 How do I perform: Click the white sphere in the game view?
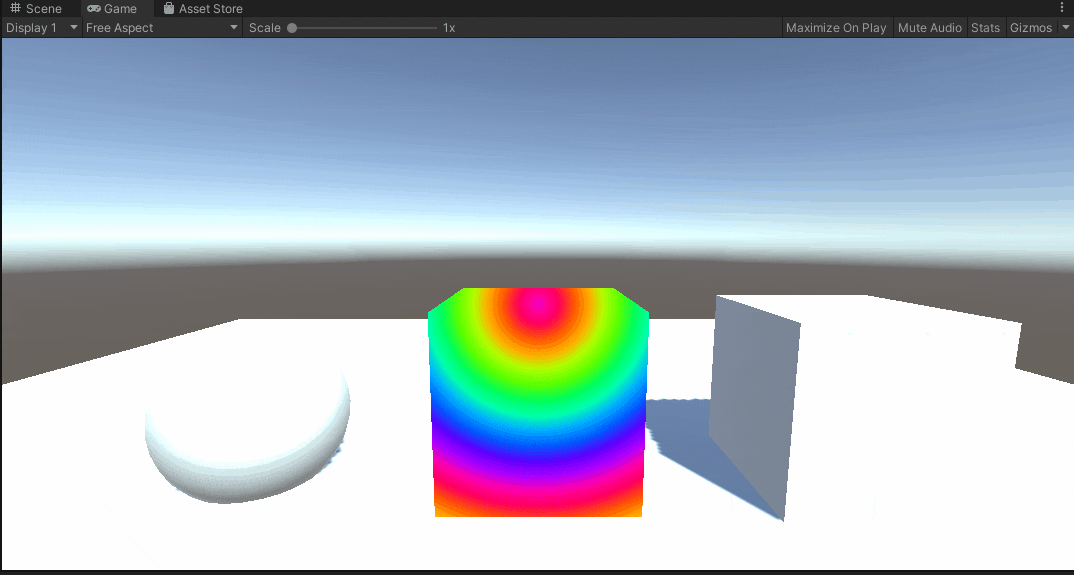(247, 430)
